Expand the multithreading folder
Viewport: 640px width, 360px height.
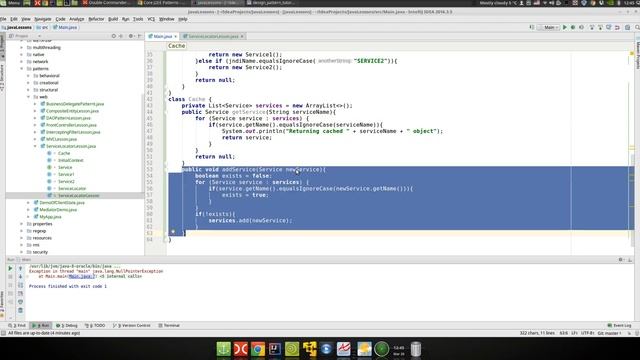22,47
